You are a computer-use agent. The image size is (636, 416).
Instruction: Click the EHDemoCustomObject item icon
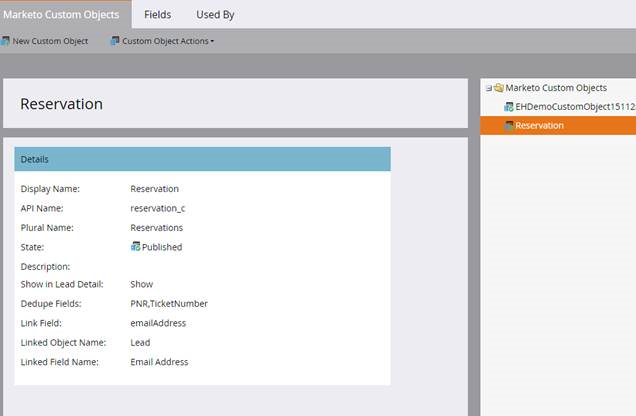(x=509, y=107)
